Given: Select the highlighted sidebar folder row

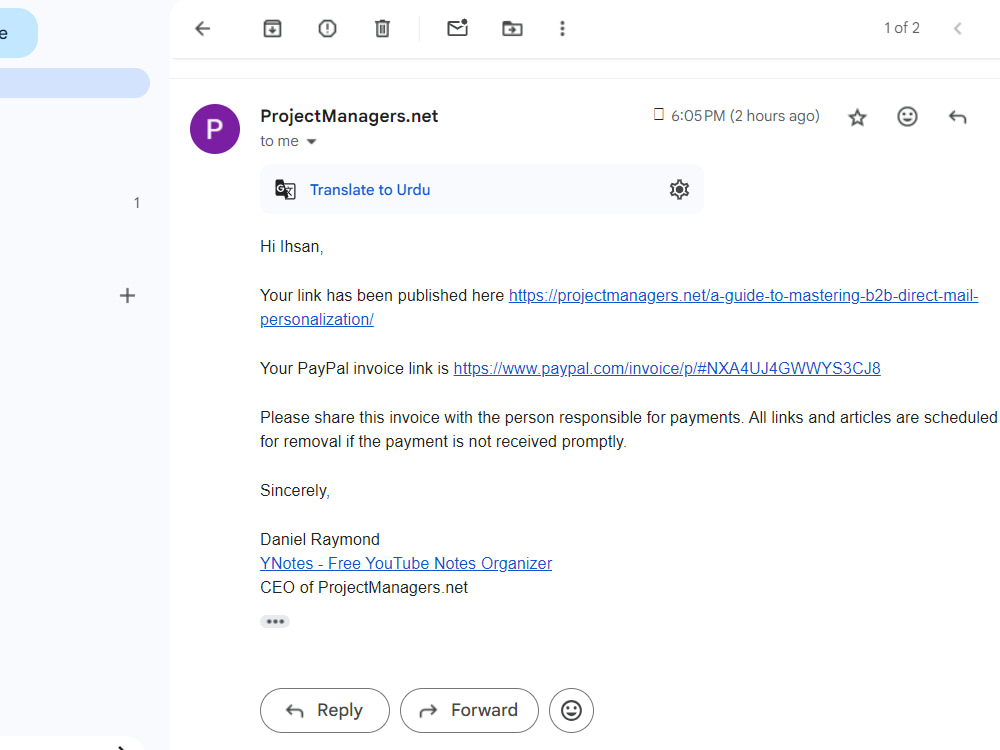Looking at the screenshot, I should pos(75,83).
